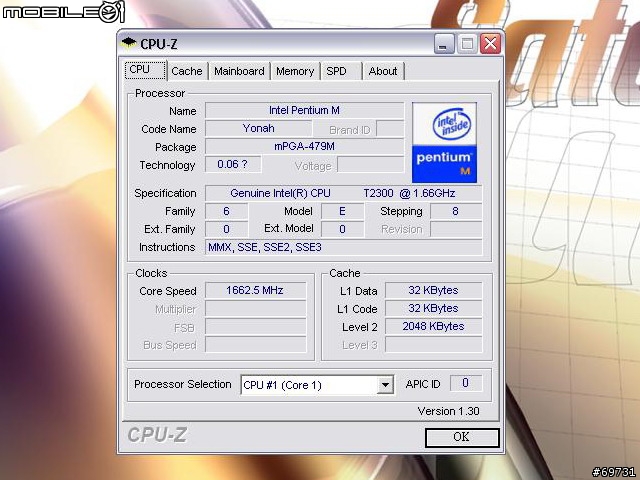Click the Version 1.30 text

(448, 411)
